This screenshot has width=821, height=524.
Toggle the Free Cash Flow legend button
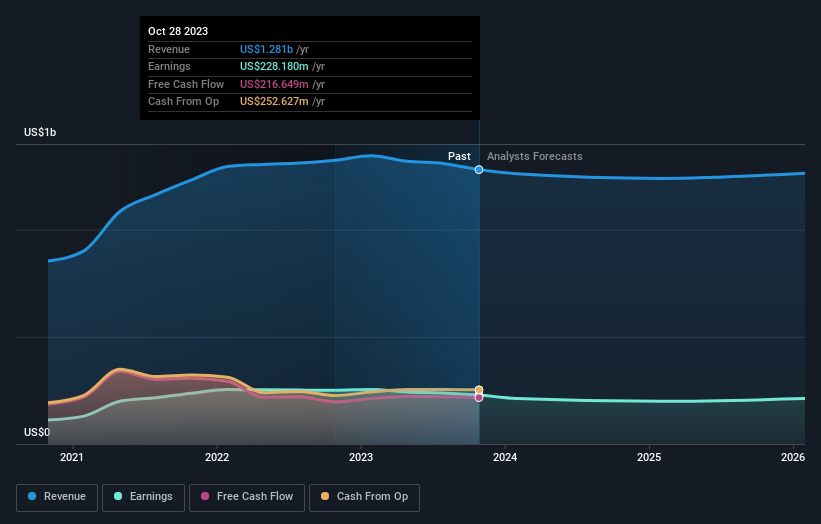pyautogui.click(x=247, y=497)
